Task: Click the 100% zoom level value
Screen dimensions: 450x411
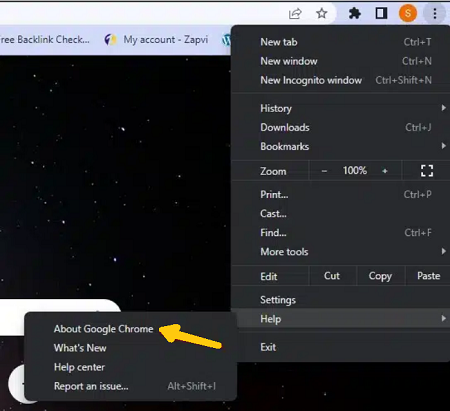Action: tap(355, 171)
